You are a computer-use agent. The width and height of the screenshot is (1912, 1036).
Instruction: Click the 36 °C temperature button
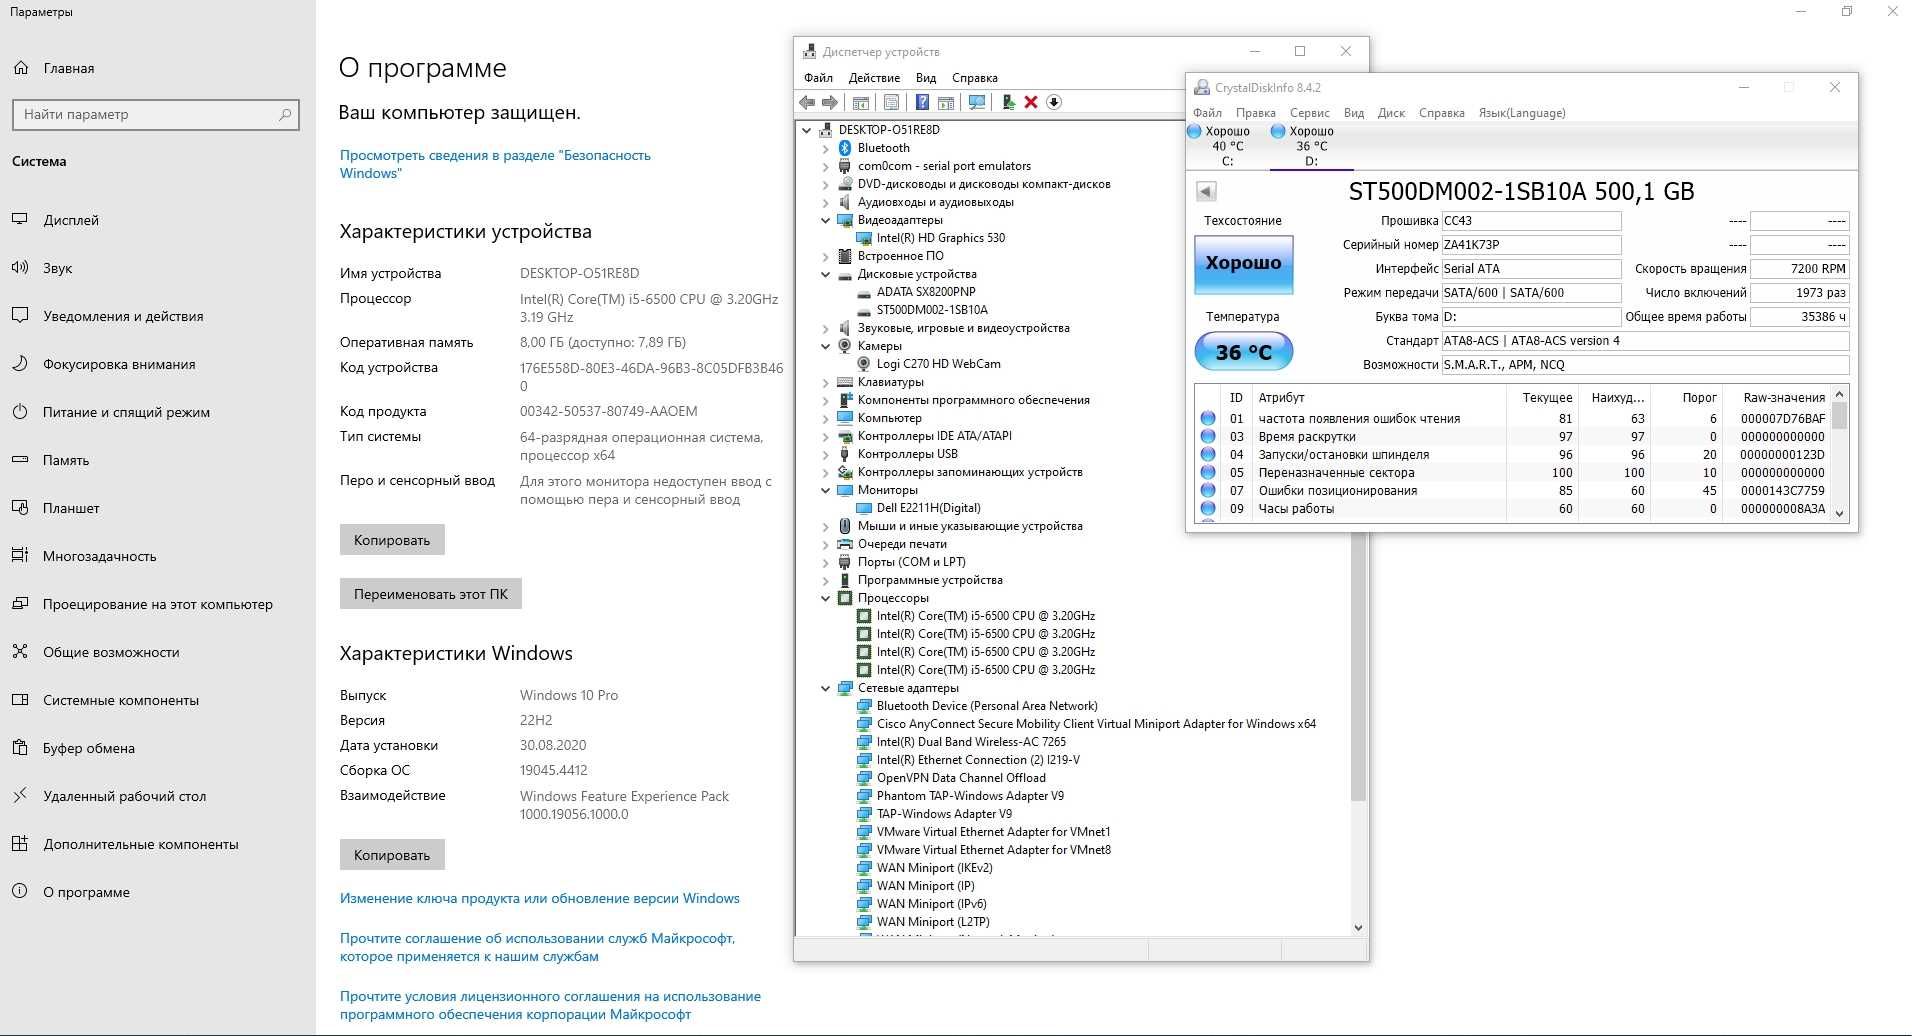click(x=1243, y=352)
